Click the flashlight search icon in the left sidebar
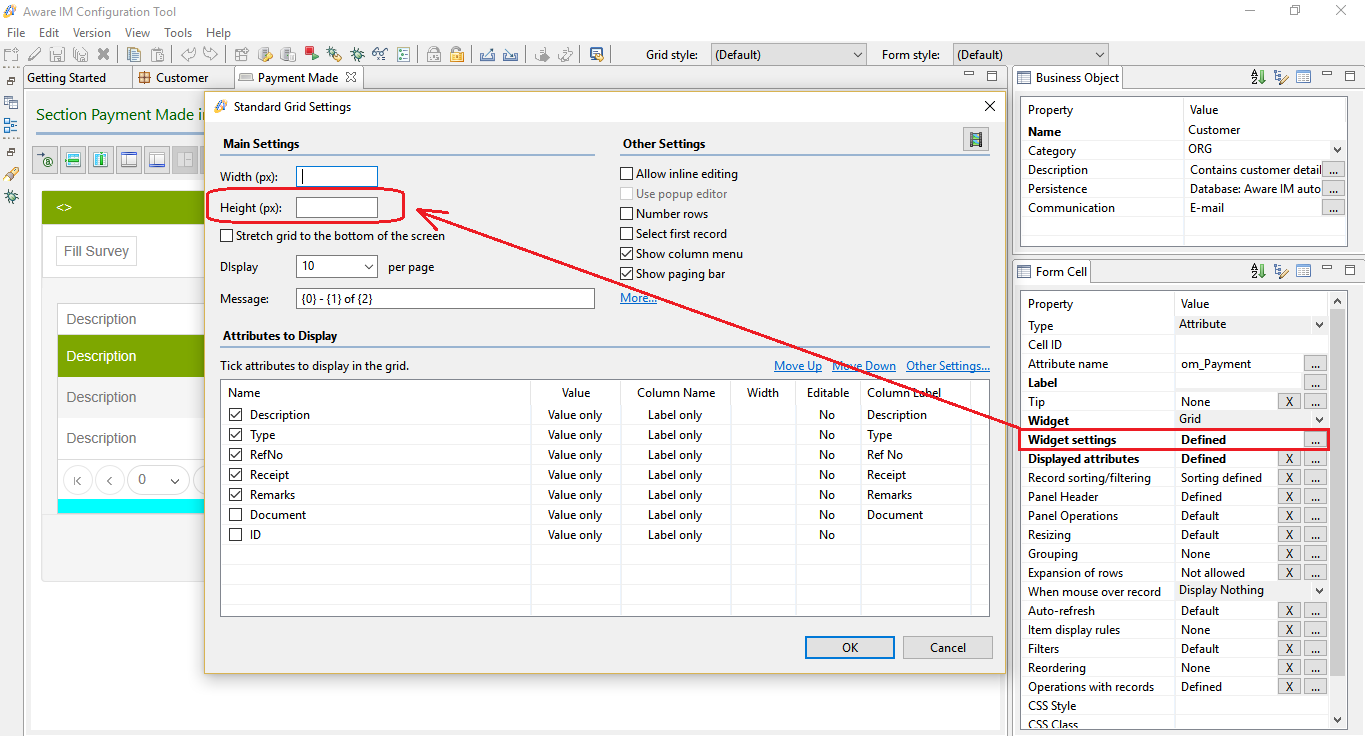This screenshot has height=736, width=1365. click(x=11, y=174)
